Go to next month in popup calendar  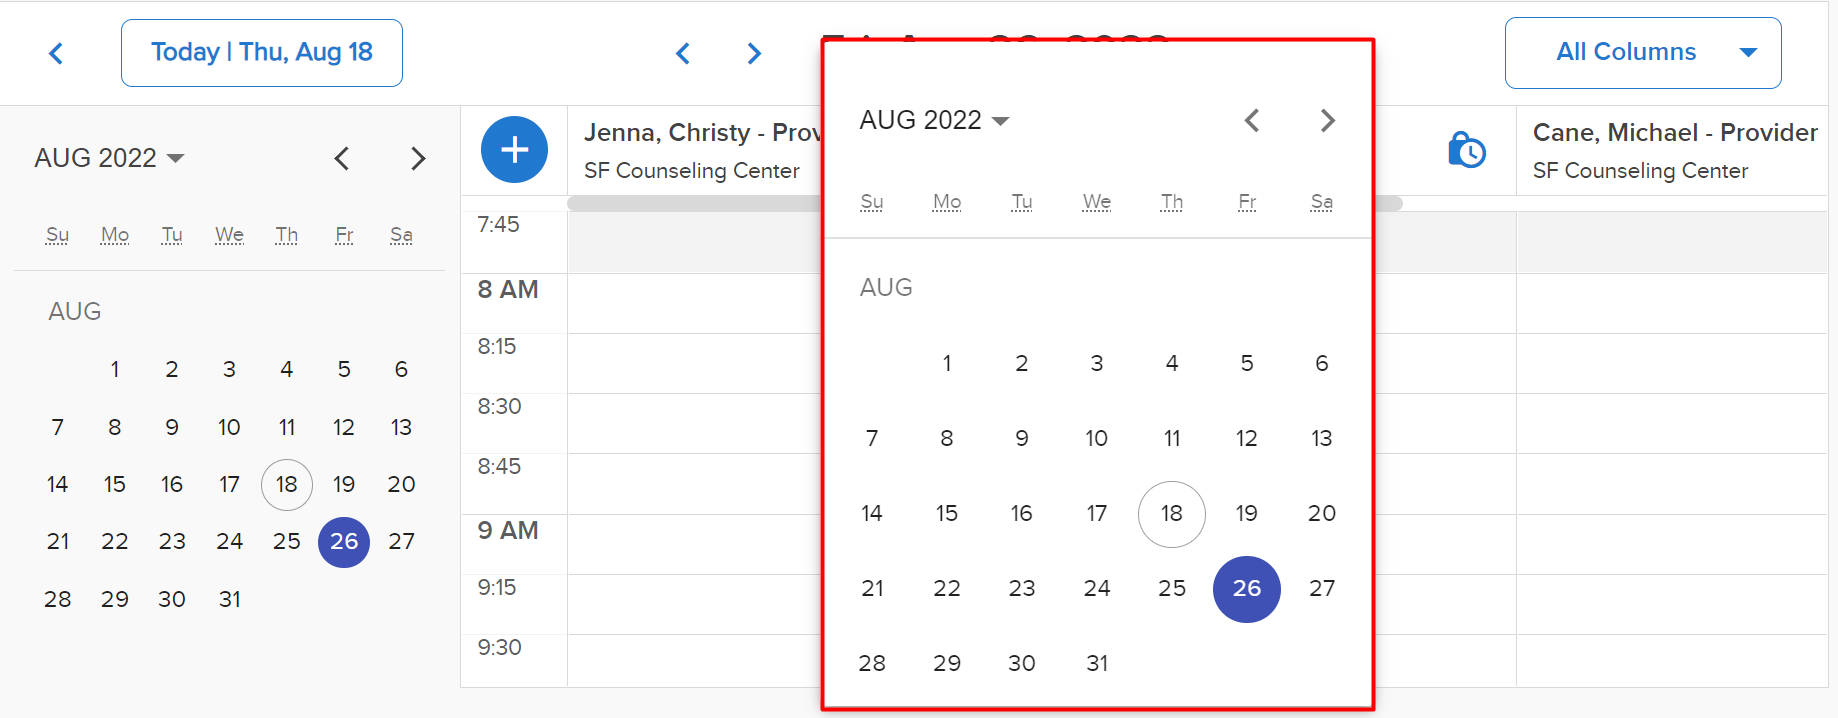pyautogui.click(x=1327, y=121)
